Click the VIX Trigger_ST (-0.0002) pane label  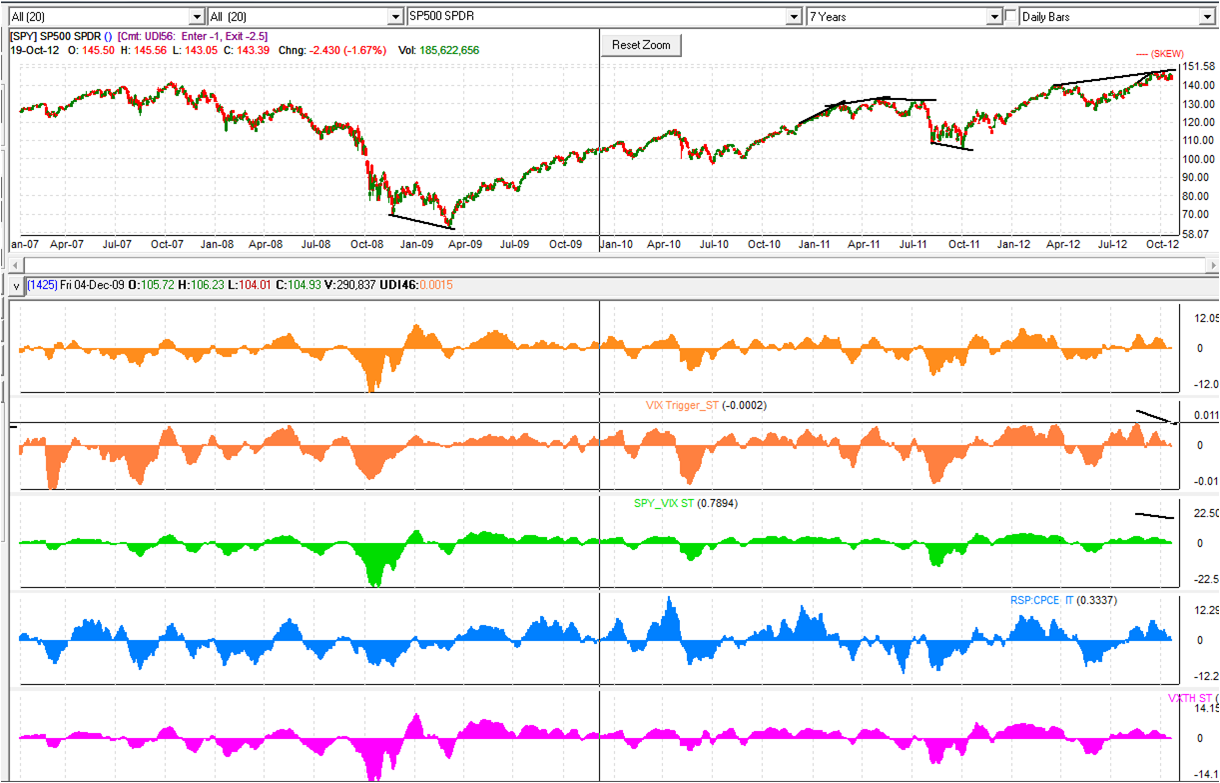coord(706,405)
